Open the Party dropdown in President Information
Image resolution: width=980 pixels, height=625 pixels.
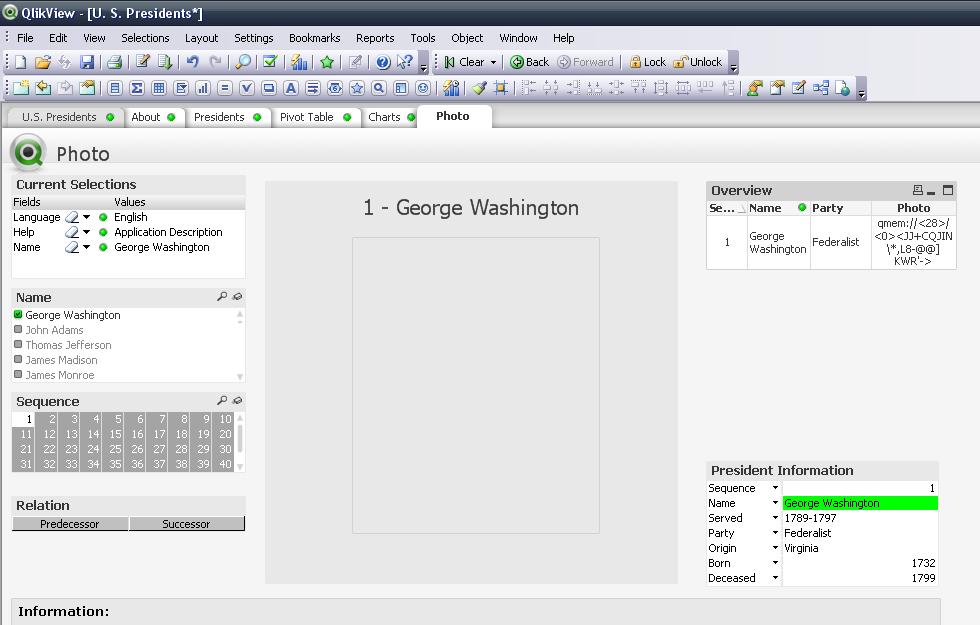pos(775,532)
